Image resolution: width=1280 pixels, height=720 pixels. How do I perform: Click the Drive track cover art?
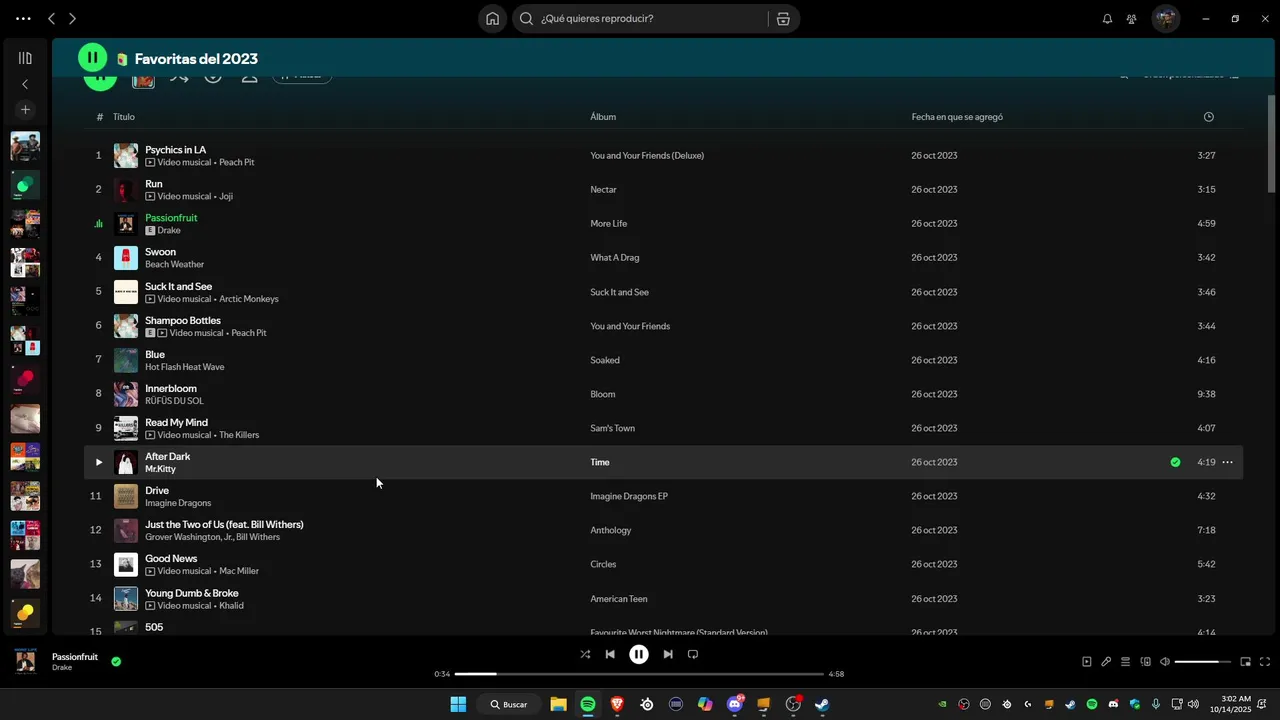[x=126, y=496]
